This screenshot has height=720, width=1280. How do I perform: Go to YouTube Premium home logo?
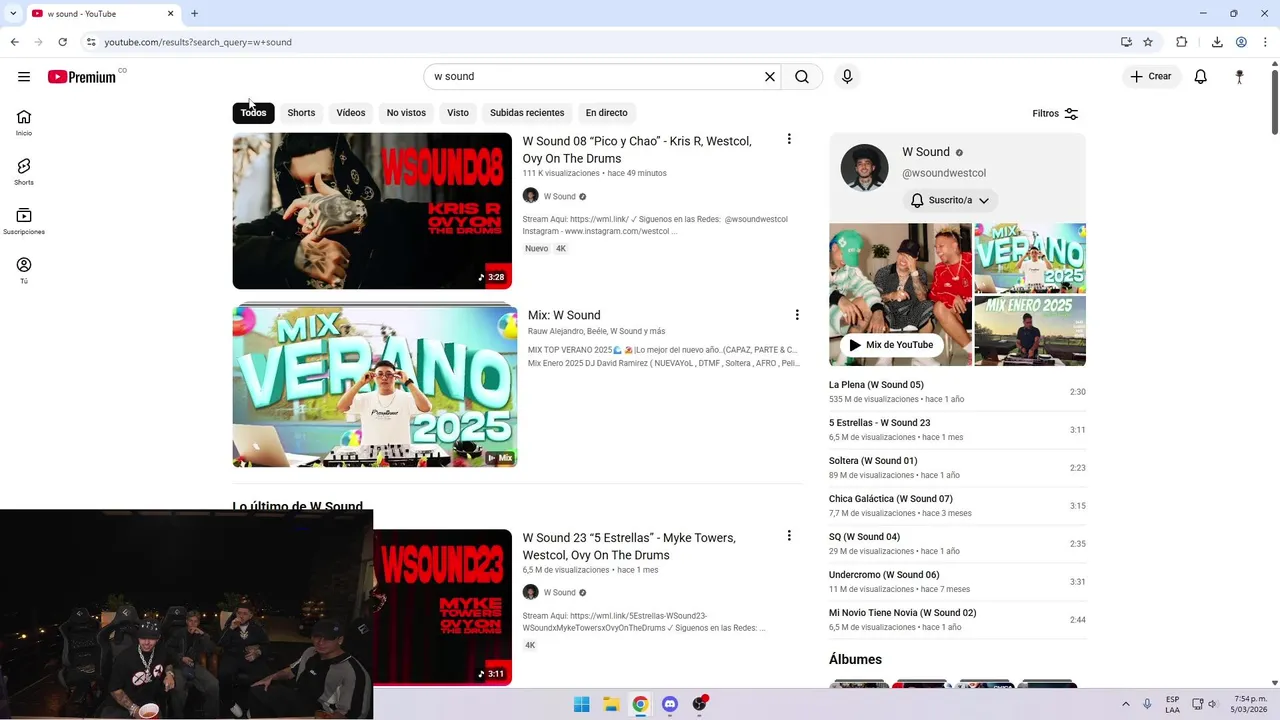tap(82, 77)
